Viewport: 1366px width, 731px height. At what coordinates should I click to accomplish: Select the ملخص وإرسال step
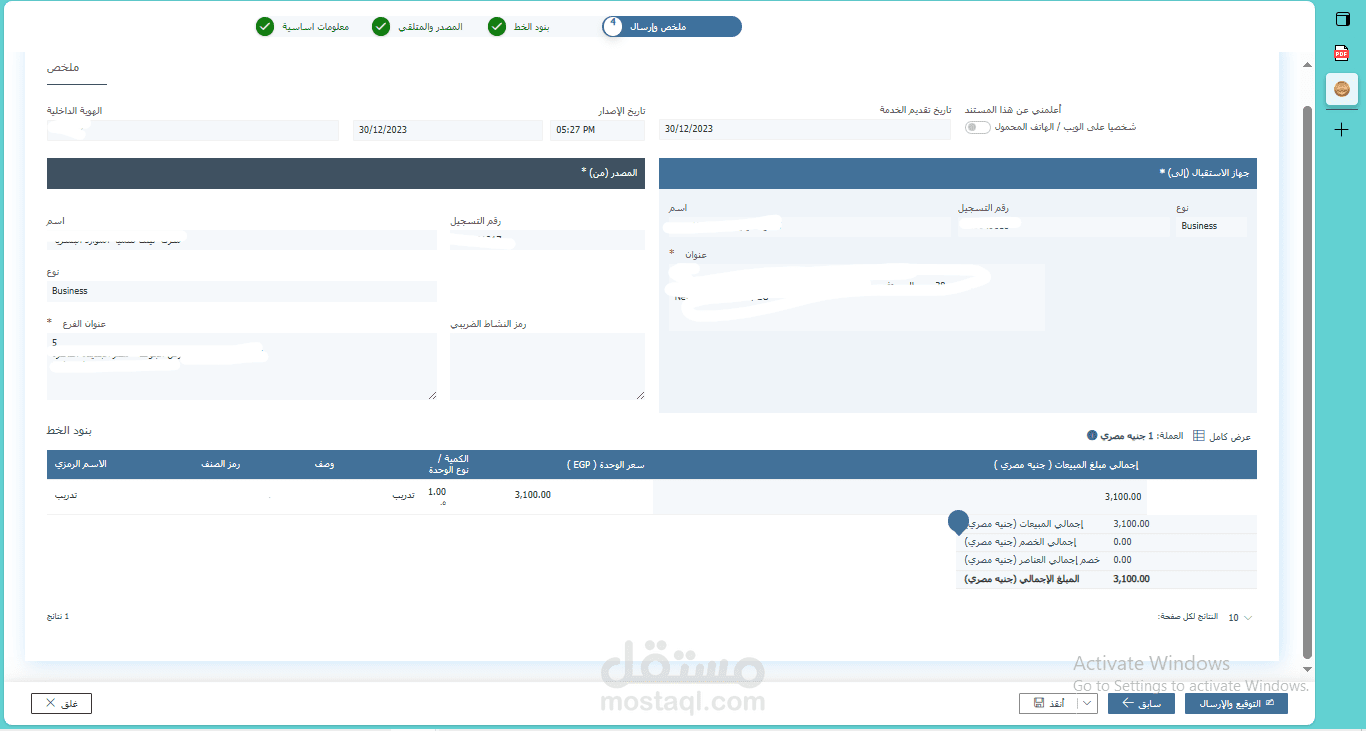click(672, 26)
